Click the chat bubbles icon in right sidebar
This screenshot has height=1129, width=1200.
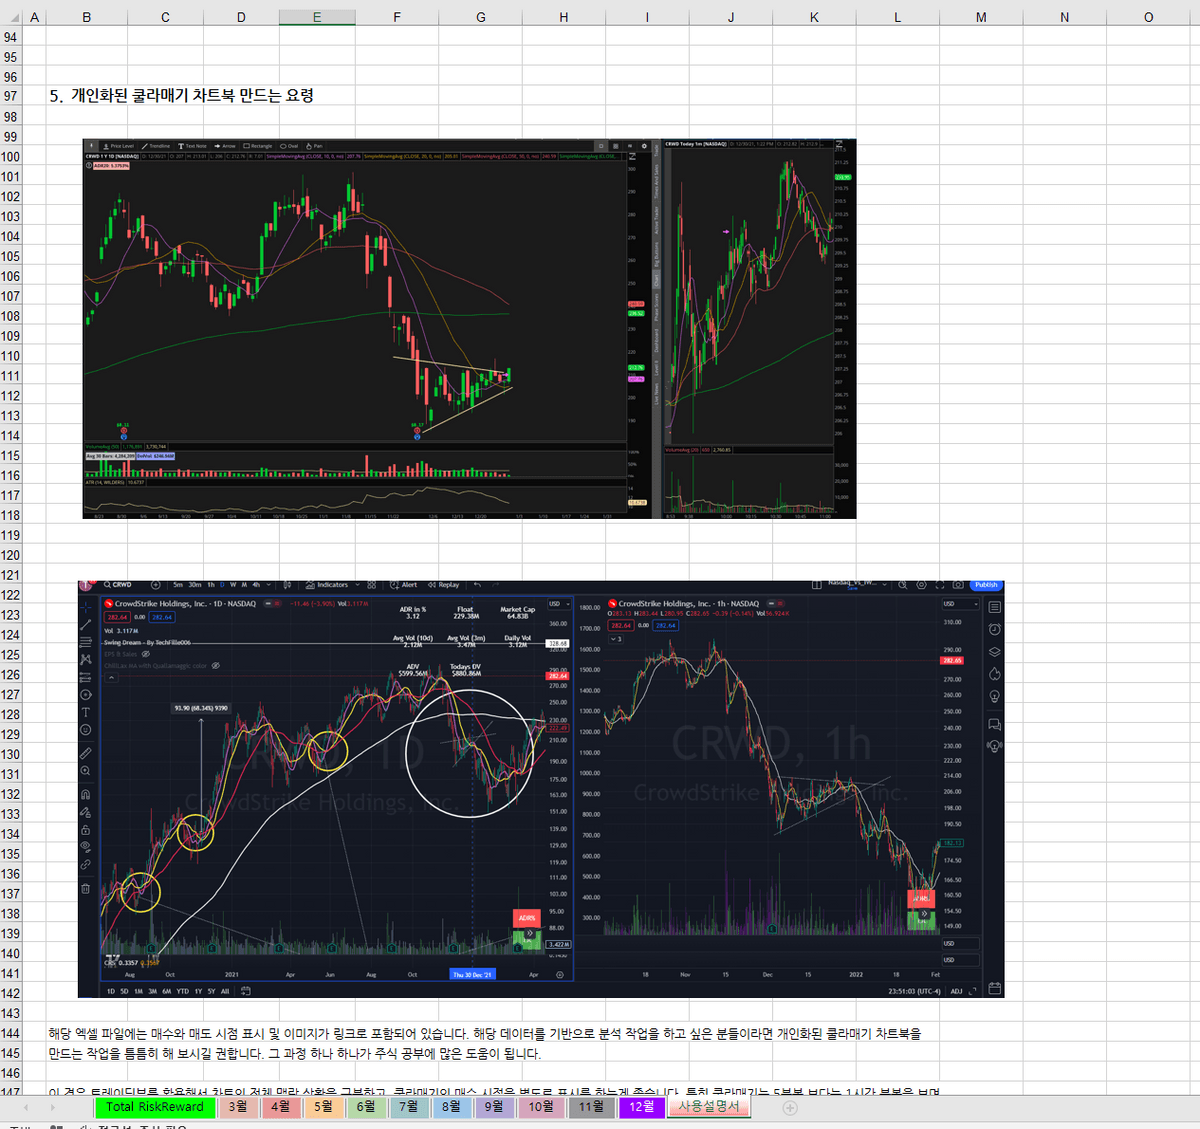pyautogui.click(x=994, y=724)
